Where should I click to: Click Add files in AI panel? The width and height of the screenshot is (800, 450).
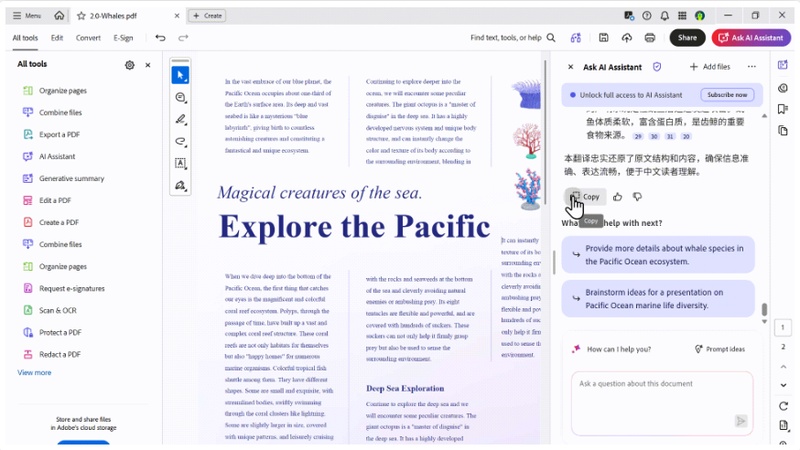pyautogui.click(x=710, y=67)
